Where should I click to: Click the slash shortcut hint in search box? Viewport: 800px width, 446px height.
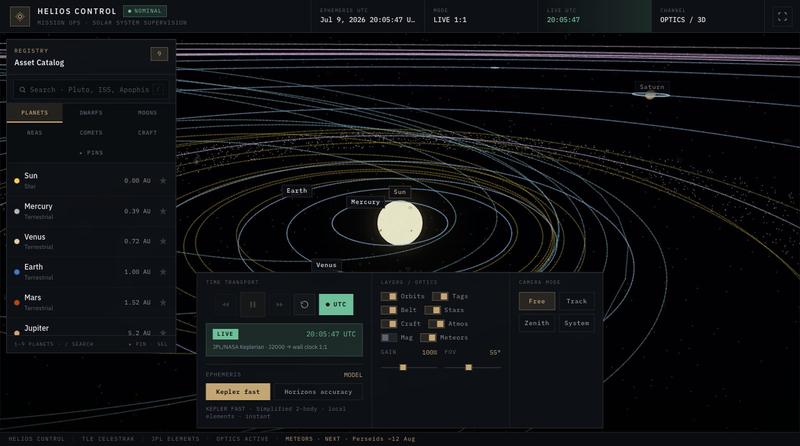pyautogui.click(x=159, y=90)
